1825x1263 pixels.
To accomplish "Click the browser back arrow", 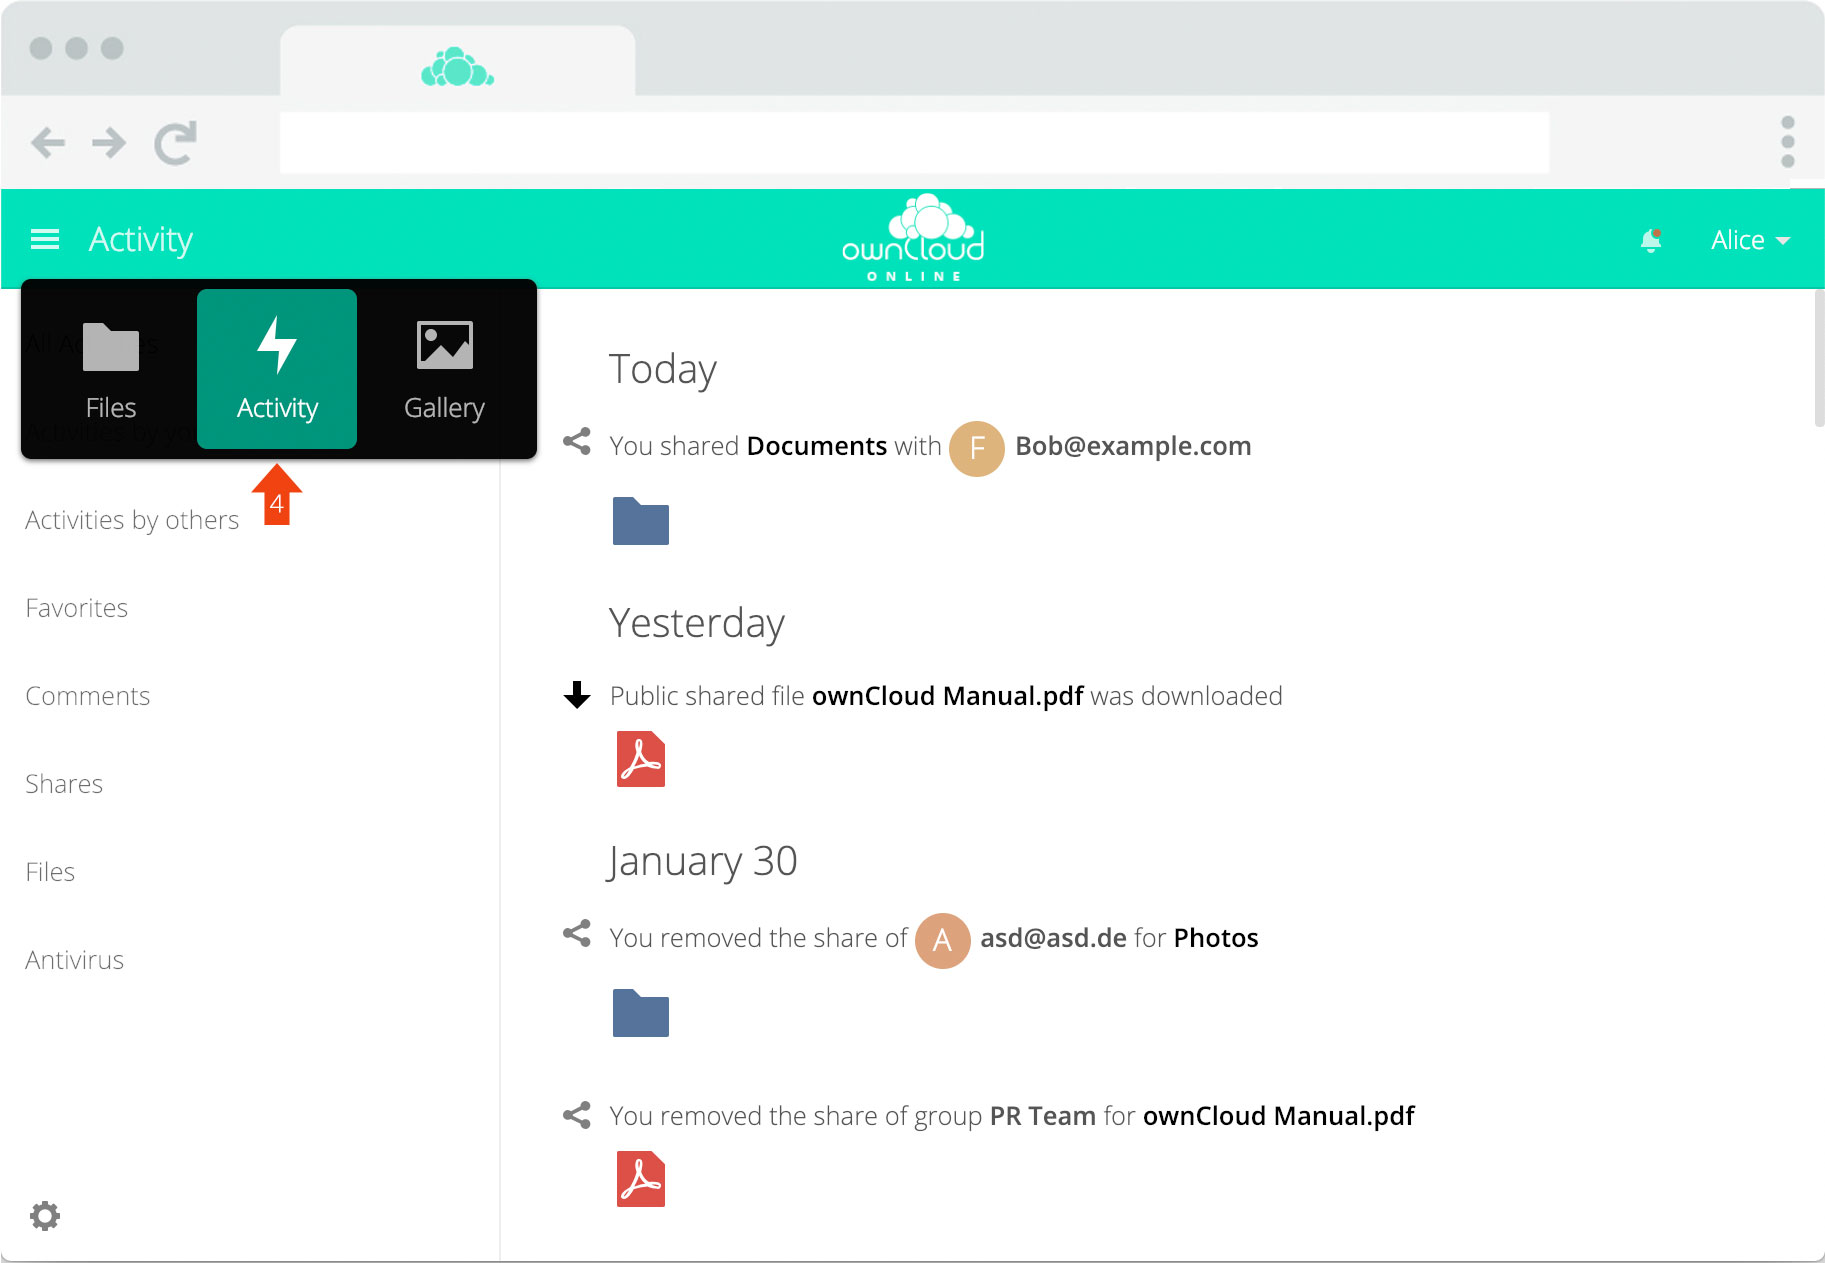I will (48, 143).
